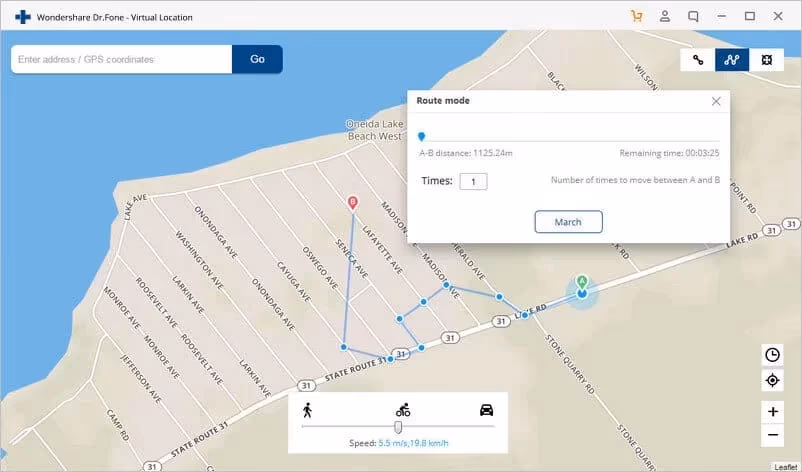The height and width of the screenshot is (472, 802).
Task: Click the shopping cart icon in title bar
Action: click(x=636, y=17)
